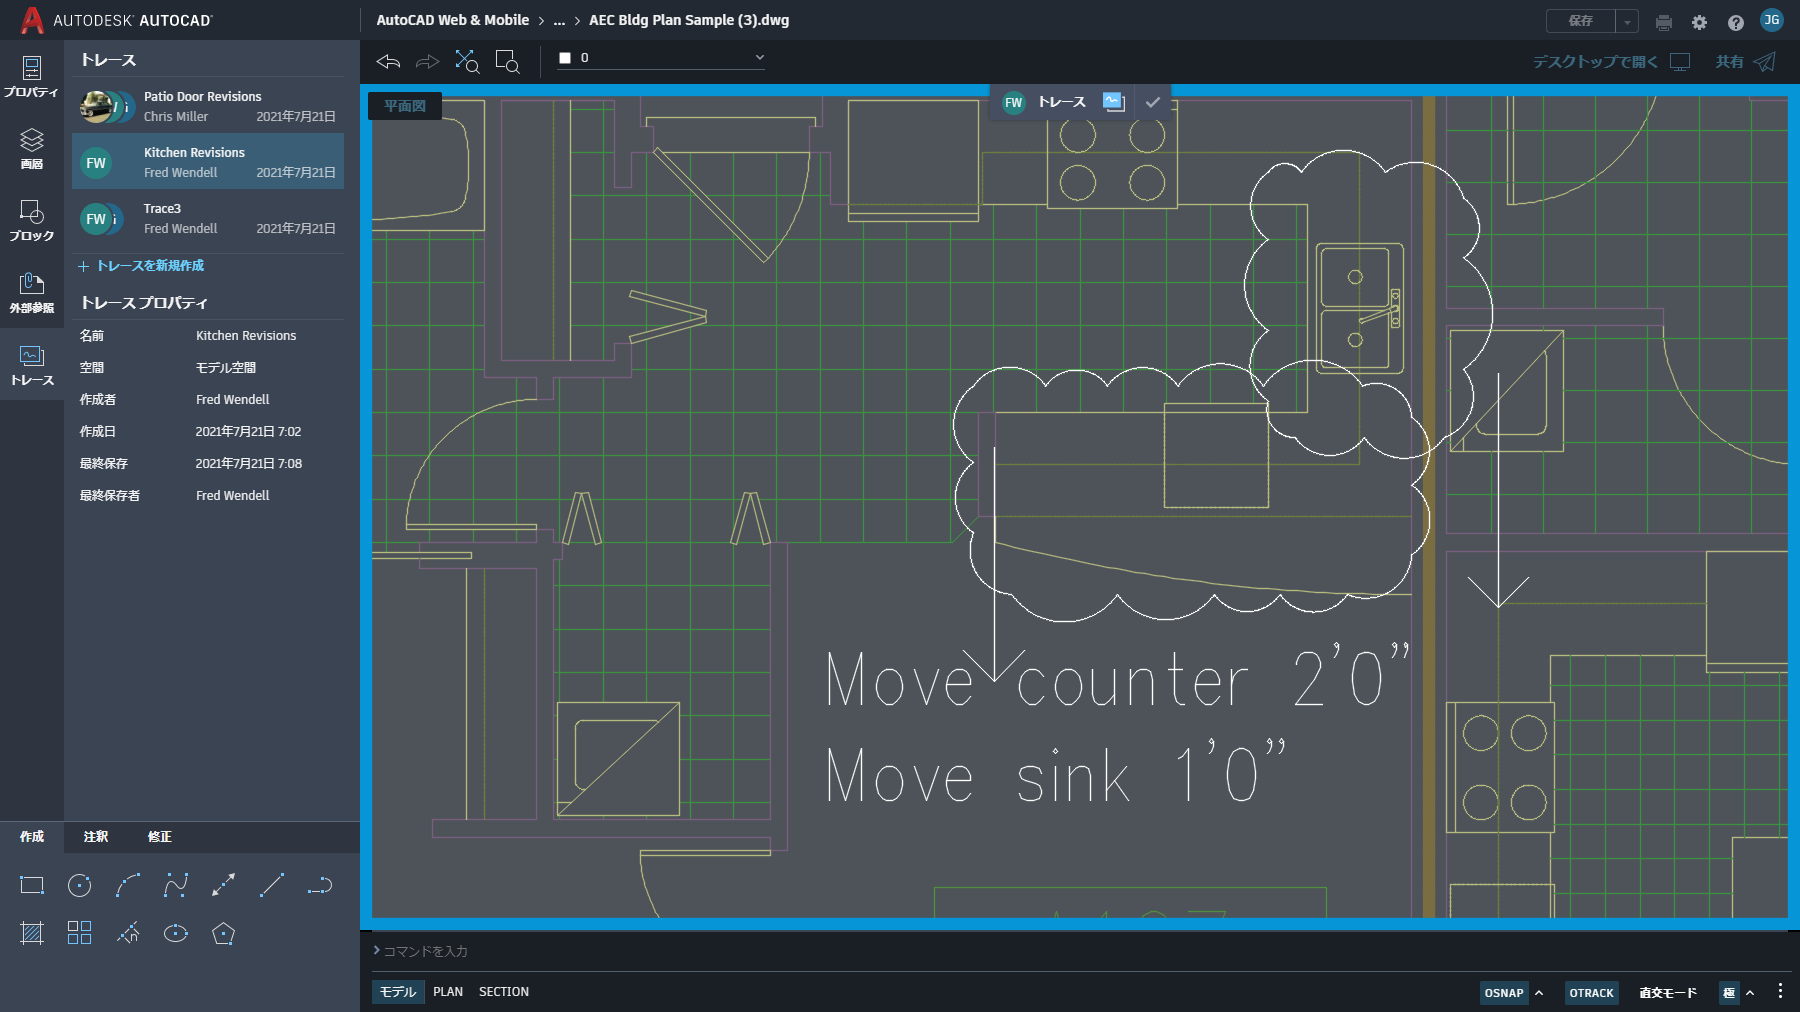Switch to the 注釈 annotation tab
Screen dimensions: 1800x1012
96,837
